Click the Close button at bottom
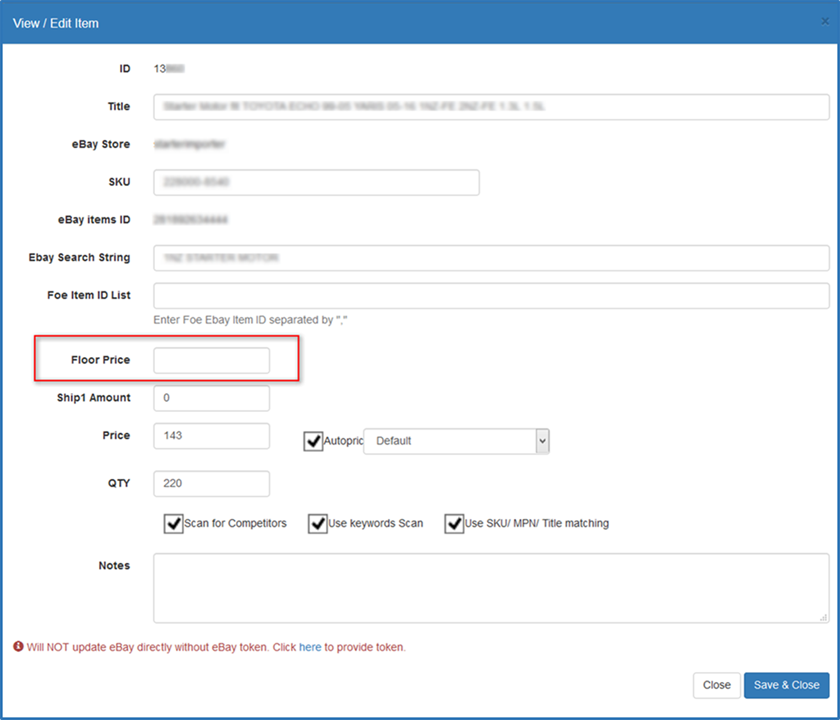Screen dimensions: 840x720 click(x=716, y=685)
